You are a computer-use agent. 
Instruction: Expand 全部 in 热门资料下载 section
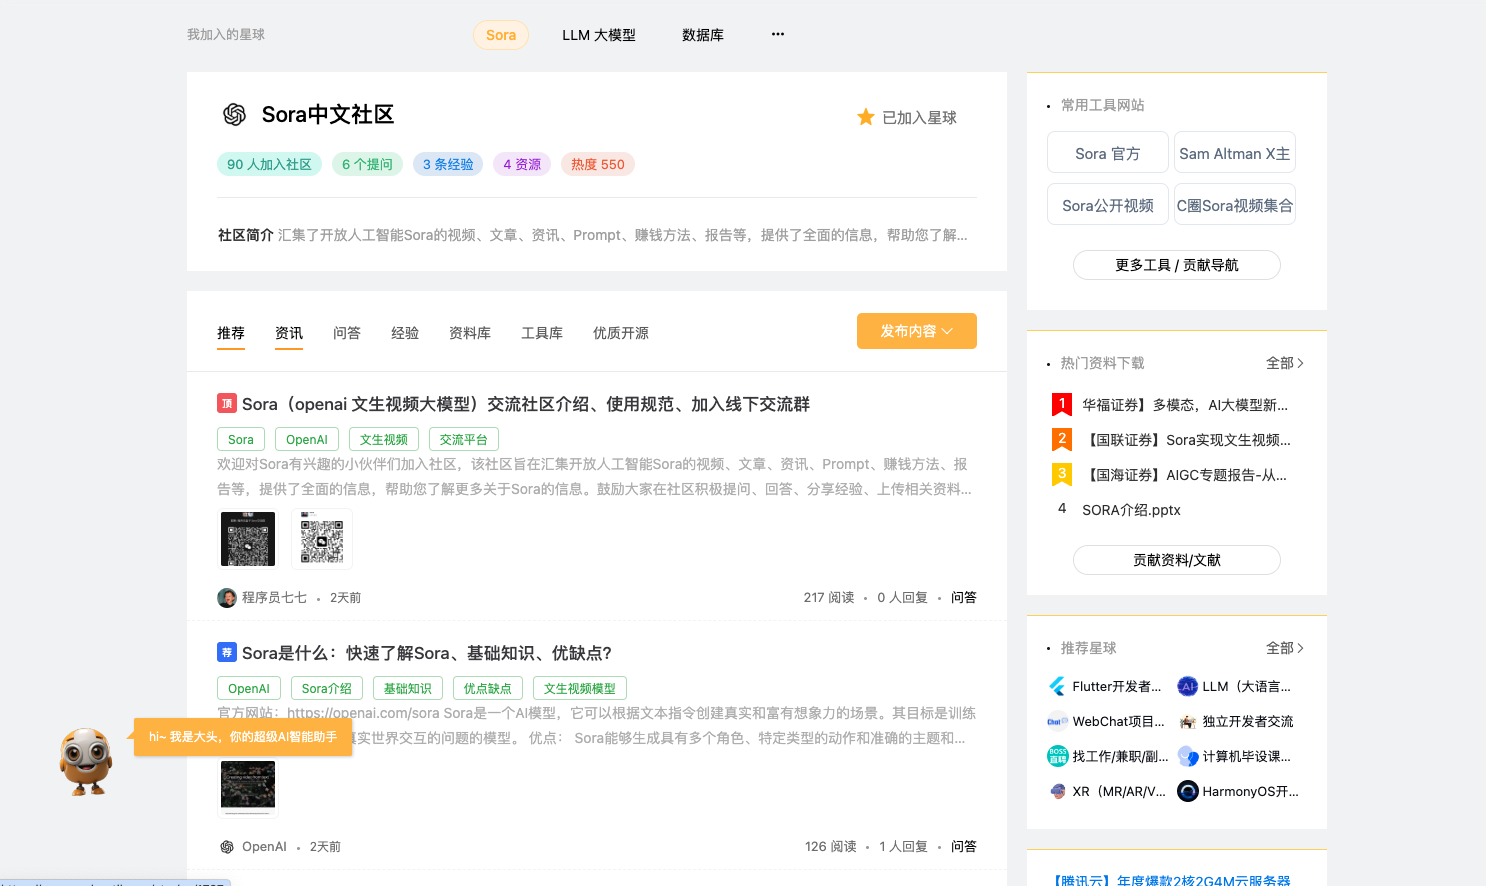[1285, 363]
